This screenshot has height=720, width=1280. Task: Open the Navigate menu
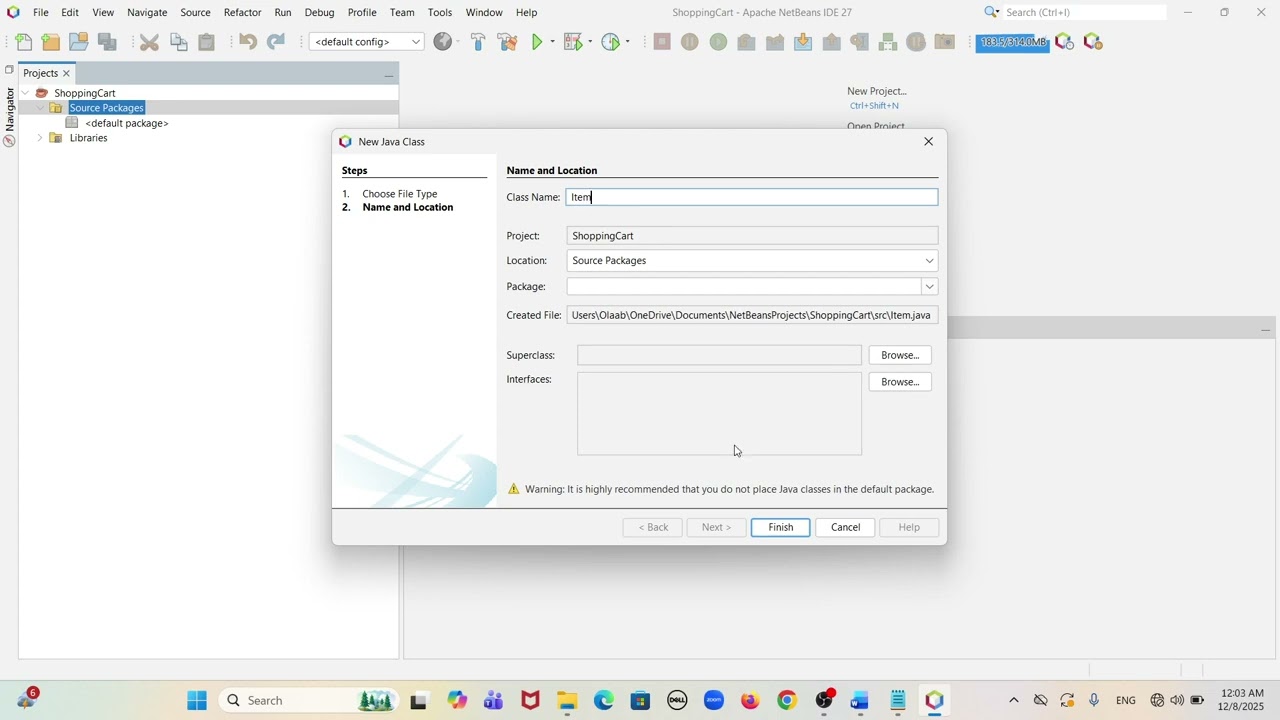147,12
